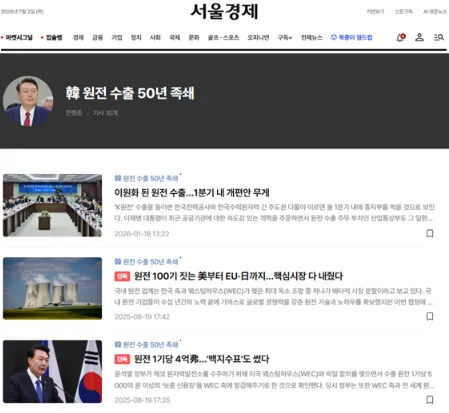This screenshot has height=413, width=449.
Task: Go to the 금융 section
Action: pos(98,37)
